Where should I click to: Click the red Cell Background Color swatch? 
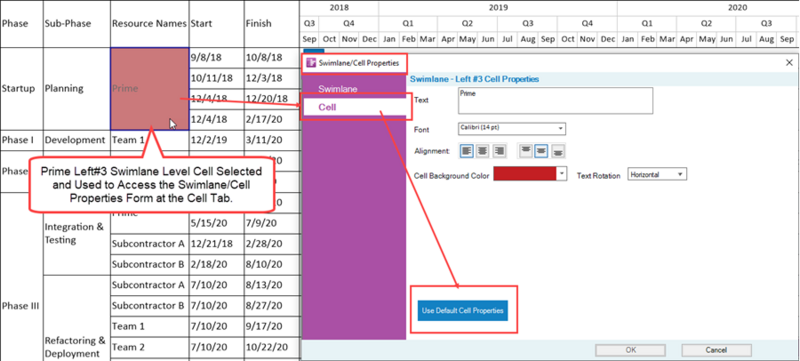(525, 174)
